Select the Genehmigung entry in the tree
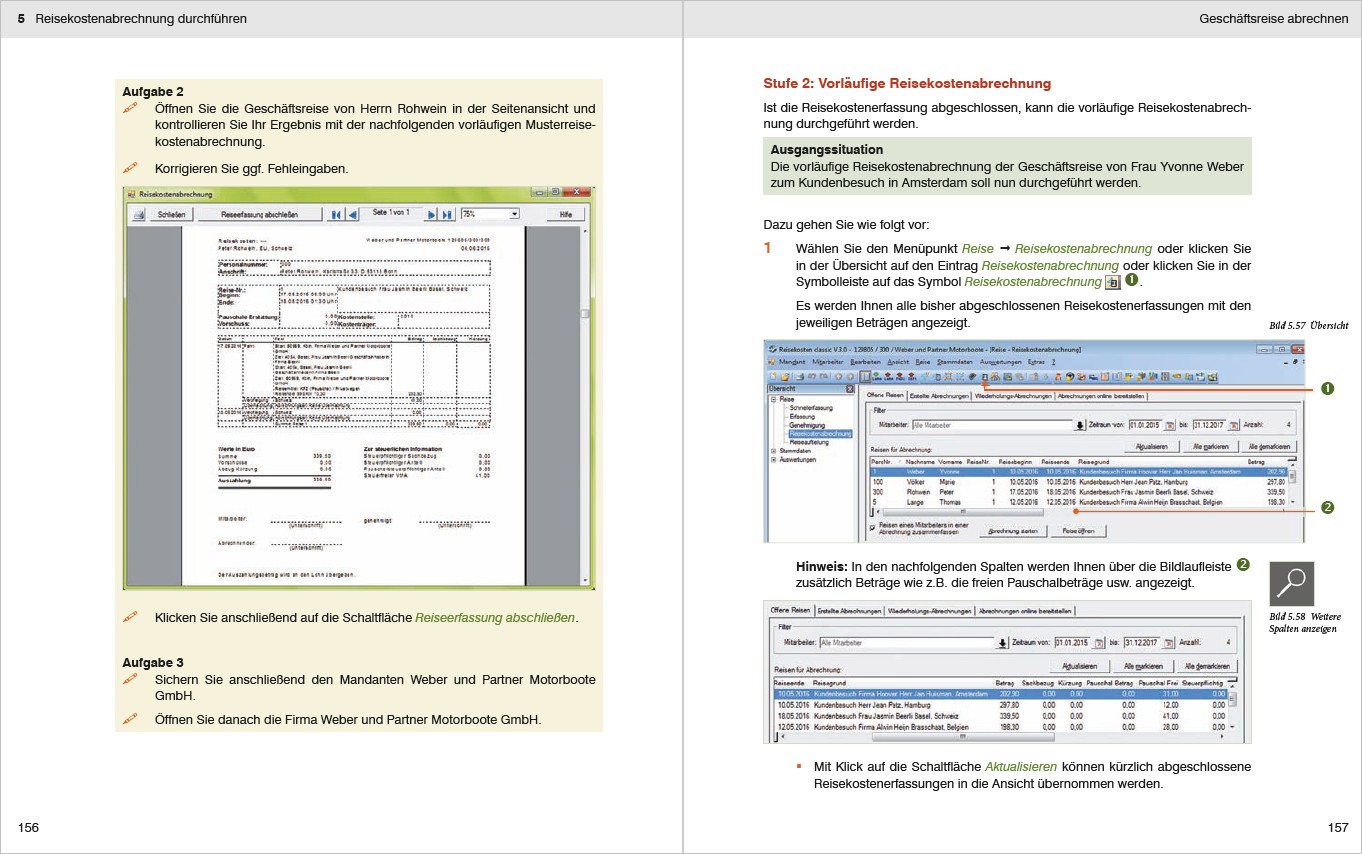1362x854 pixels. coord(807,425)
